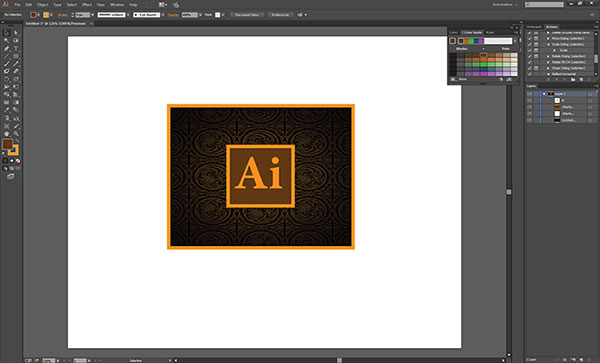The image size is (600, 363).
Task: Select the Blob Brush tool
Action: point(6,71)
